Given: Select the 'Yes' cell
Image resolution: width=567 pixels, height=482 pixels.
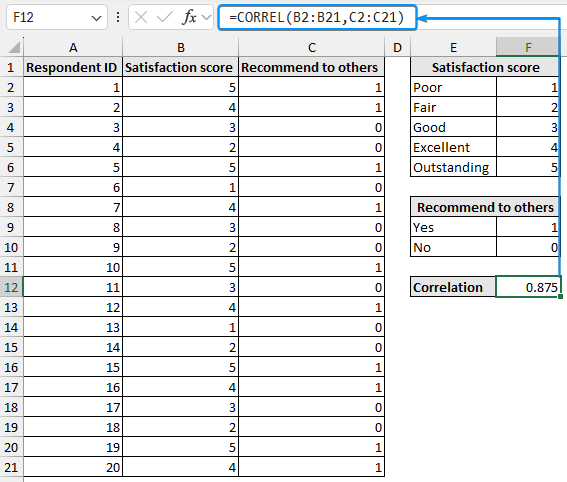Looking at the screenshot, I should click(x=453, y=227).
